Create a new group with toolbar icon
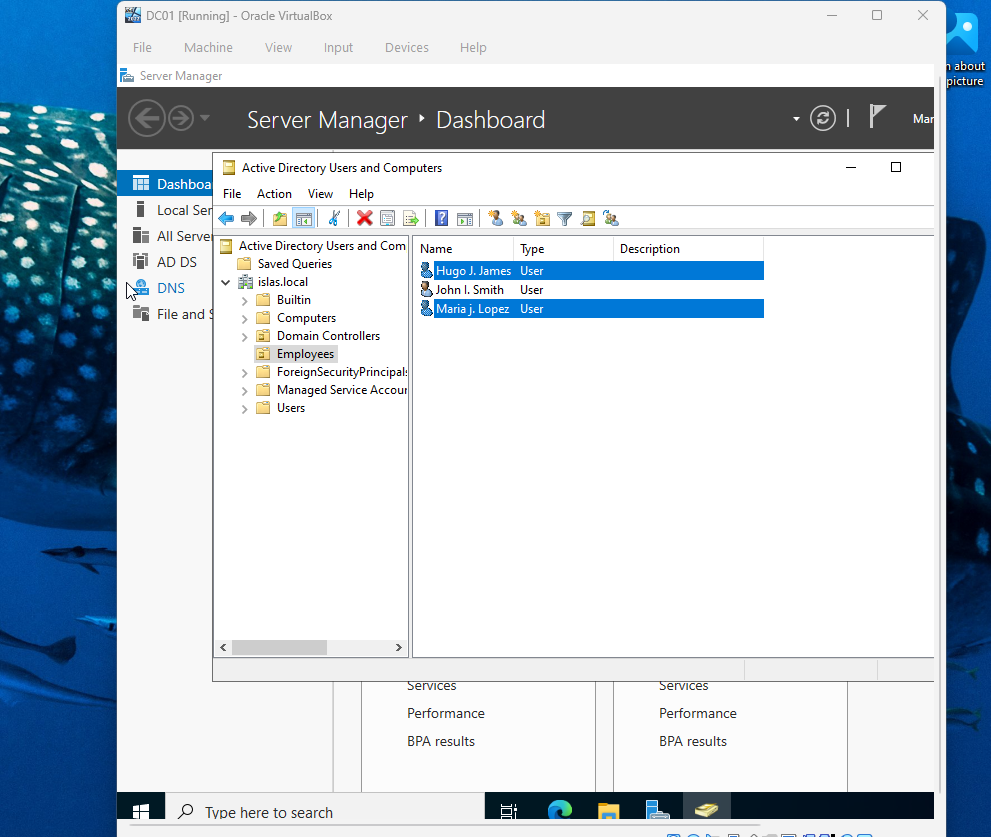The height and width of the screenshot is (837, 991). pos(519,219)
